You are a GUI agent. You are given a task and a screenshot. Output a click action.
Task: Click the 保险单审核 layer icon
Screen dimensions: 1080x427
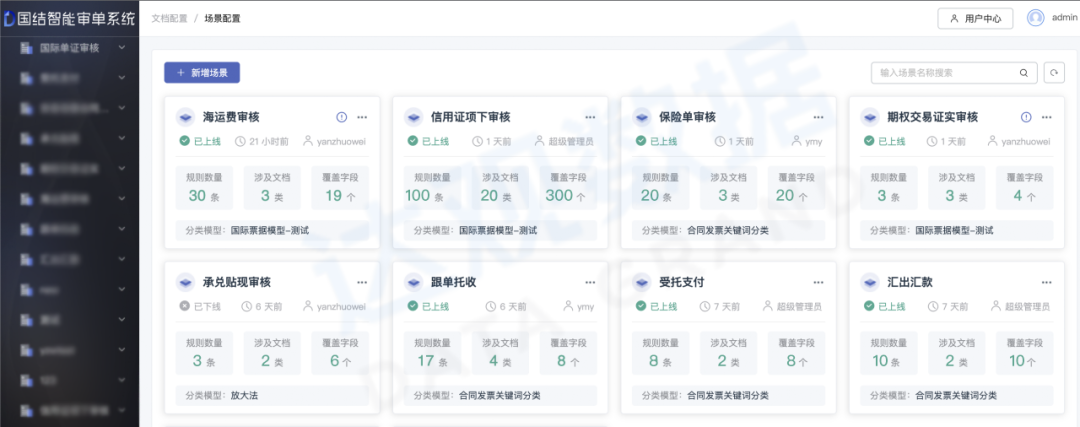[x=642, y=117]
